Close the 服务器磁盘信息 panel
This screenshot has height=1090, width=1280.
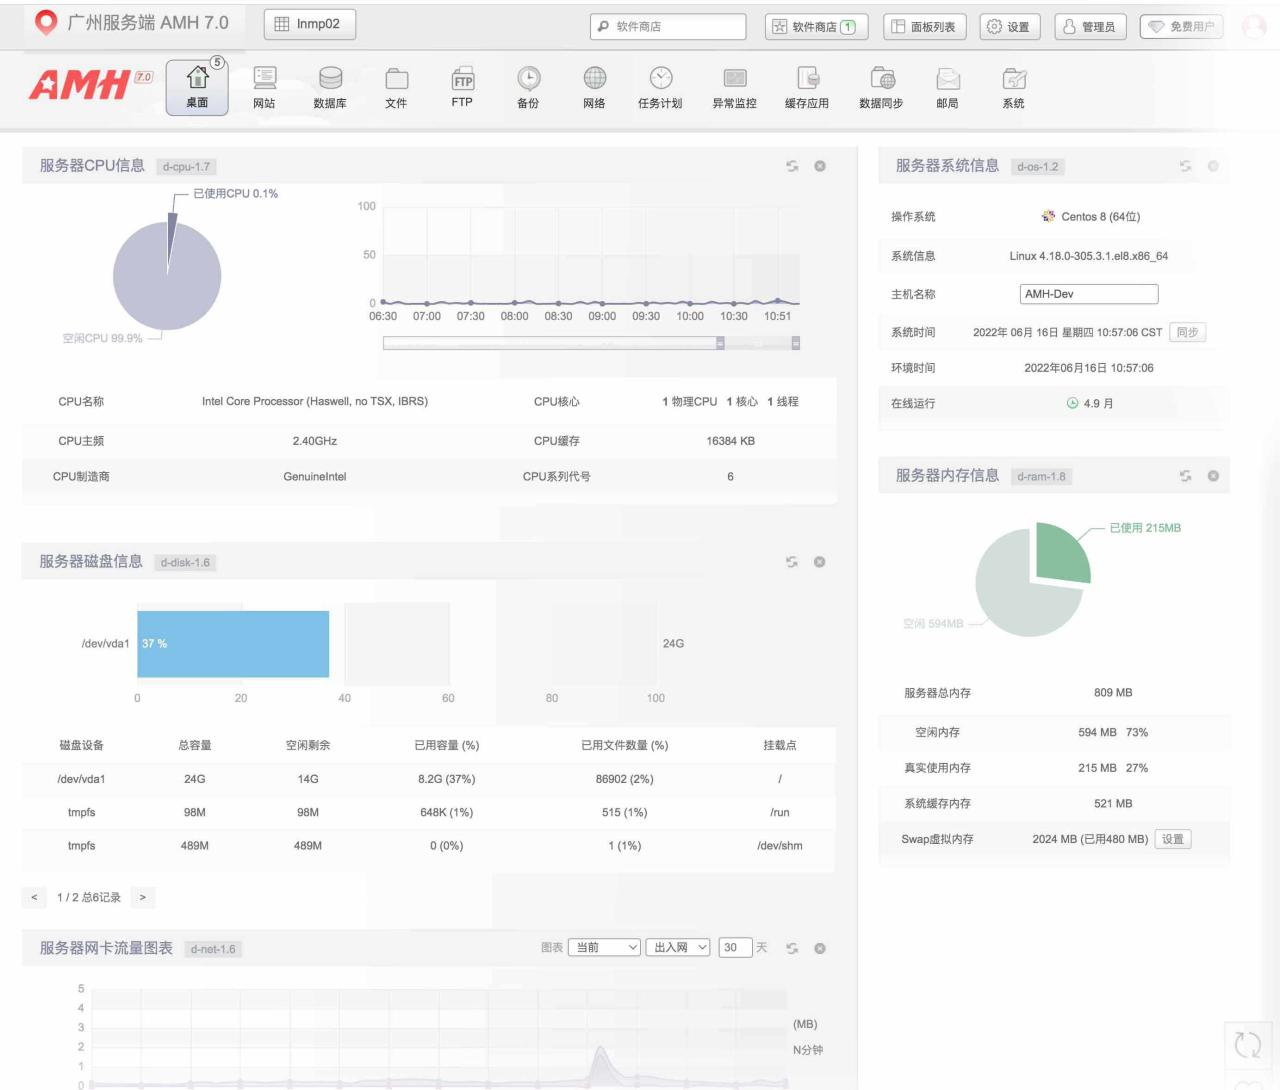click(819, 562)
